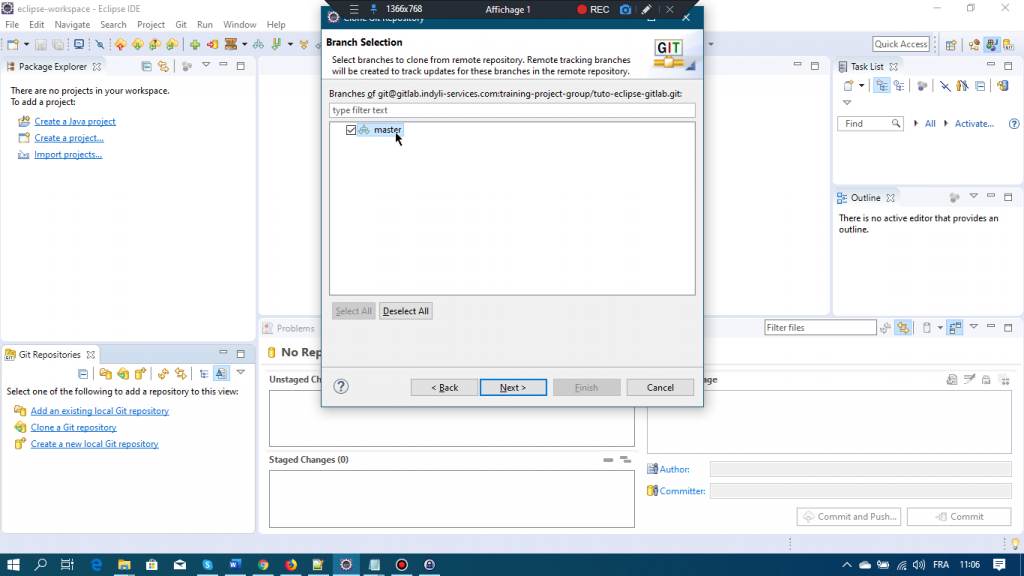Viewport: 1024px width, 576px height.
Task: Collapse all in Git Repositories view
Action: pyautogui.click(x=83, y=374)
